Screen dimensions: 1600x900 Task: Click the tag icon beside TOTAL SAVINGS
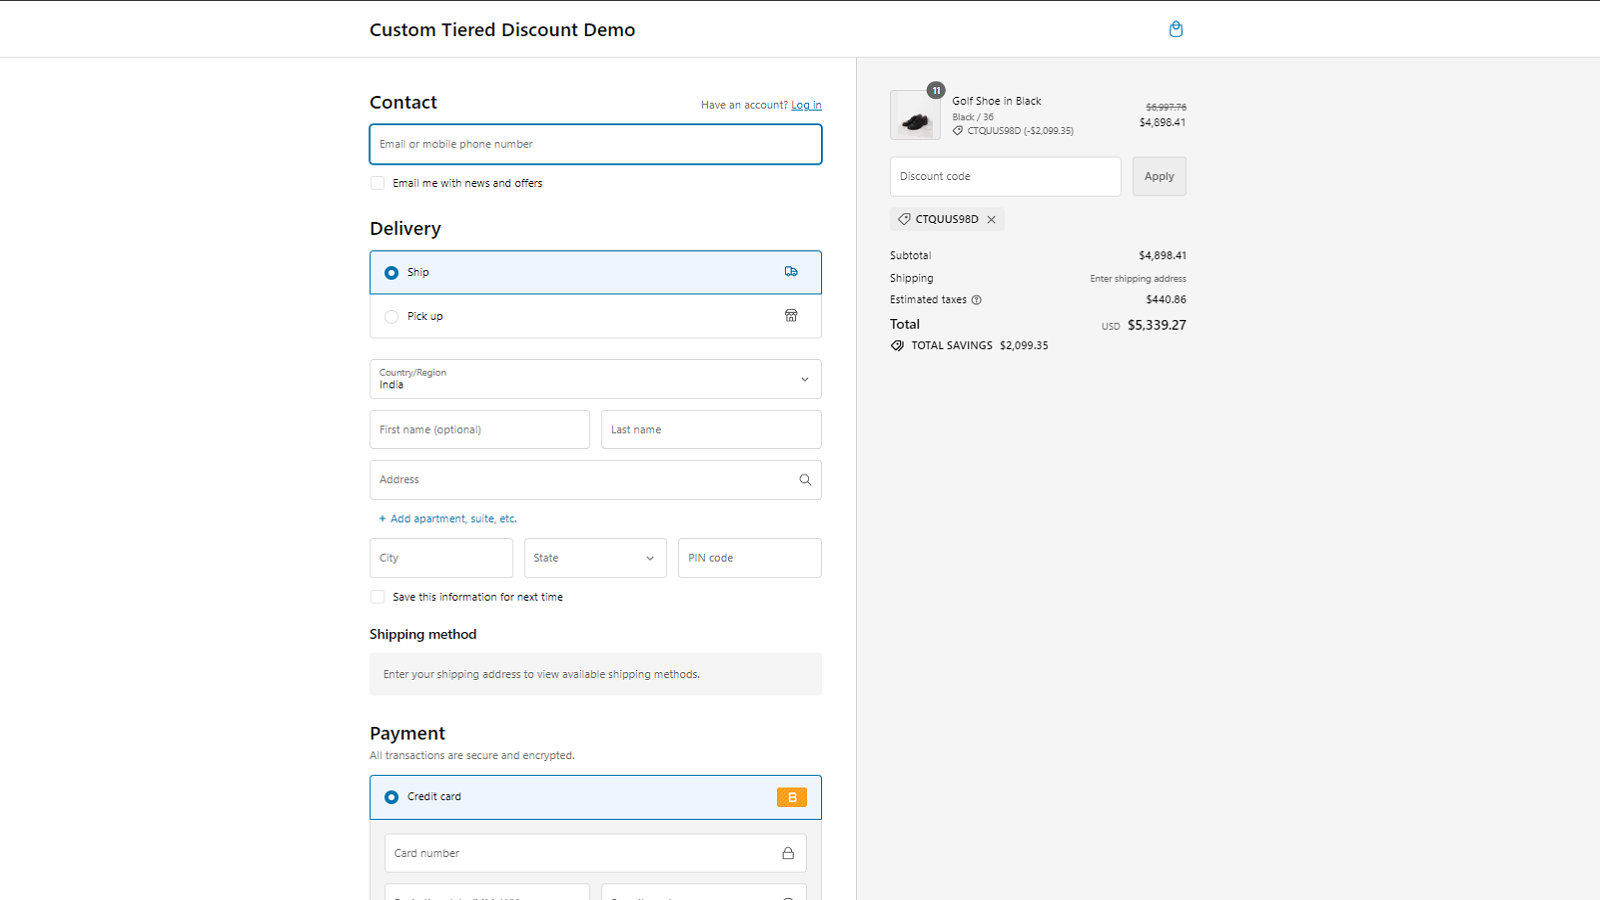(x=897, y=345)
